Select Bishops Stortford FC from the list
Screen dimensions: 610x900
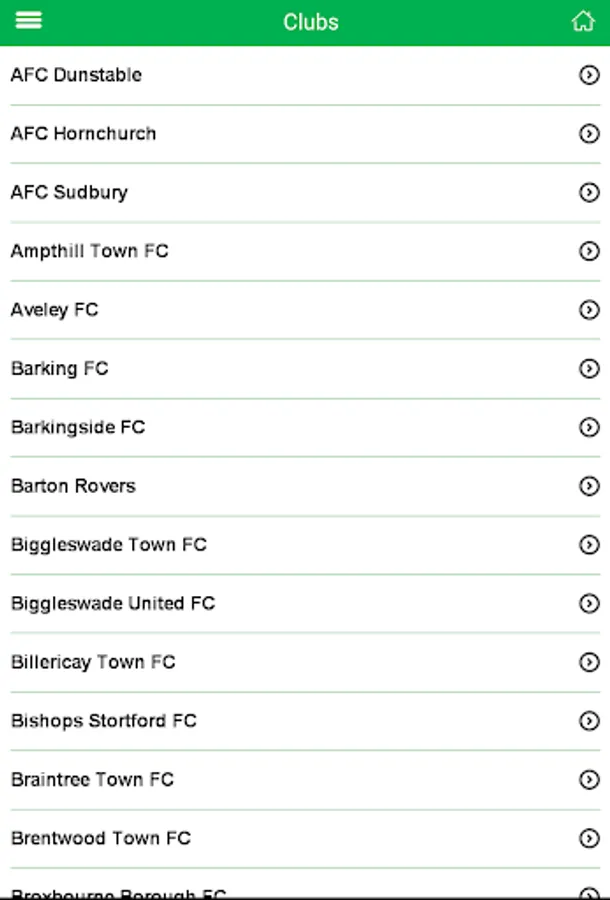(x=104, y=721)
